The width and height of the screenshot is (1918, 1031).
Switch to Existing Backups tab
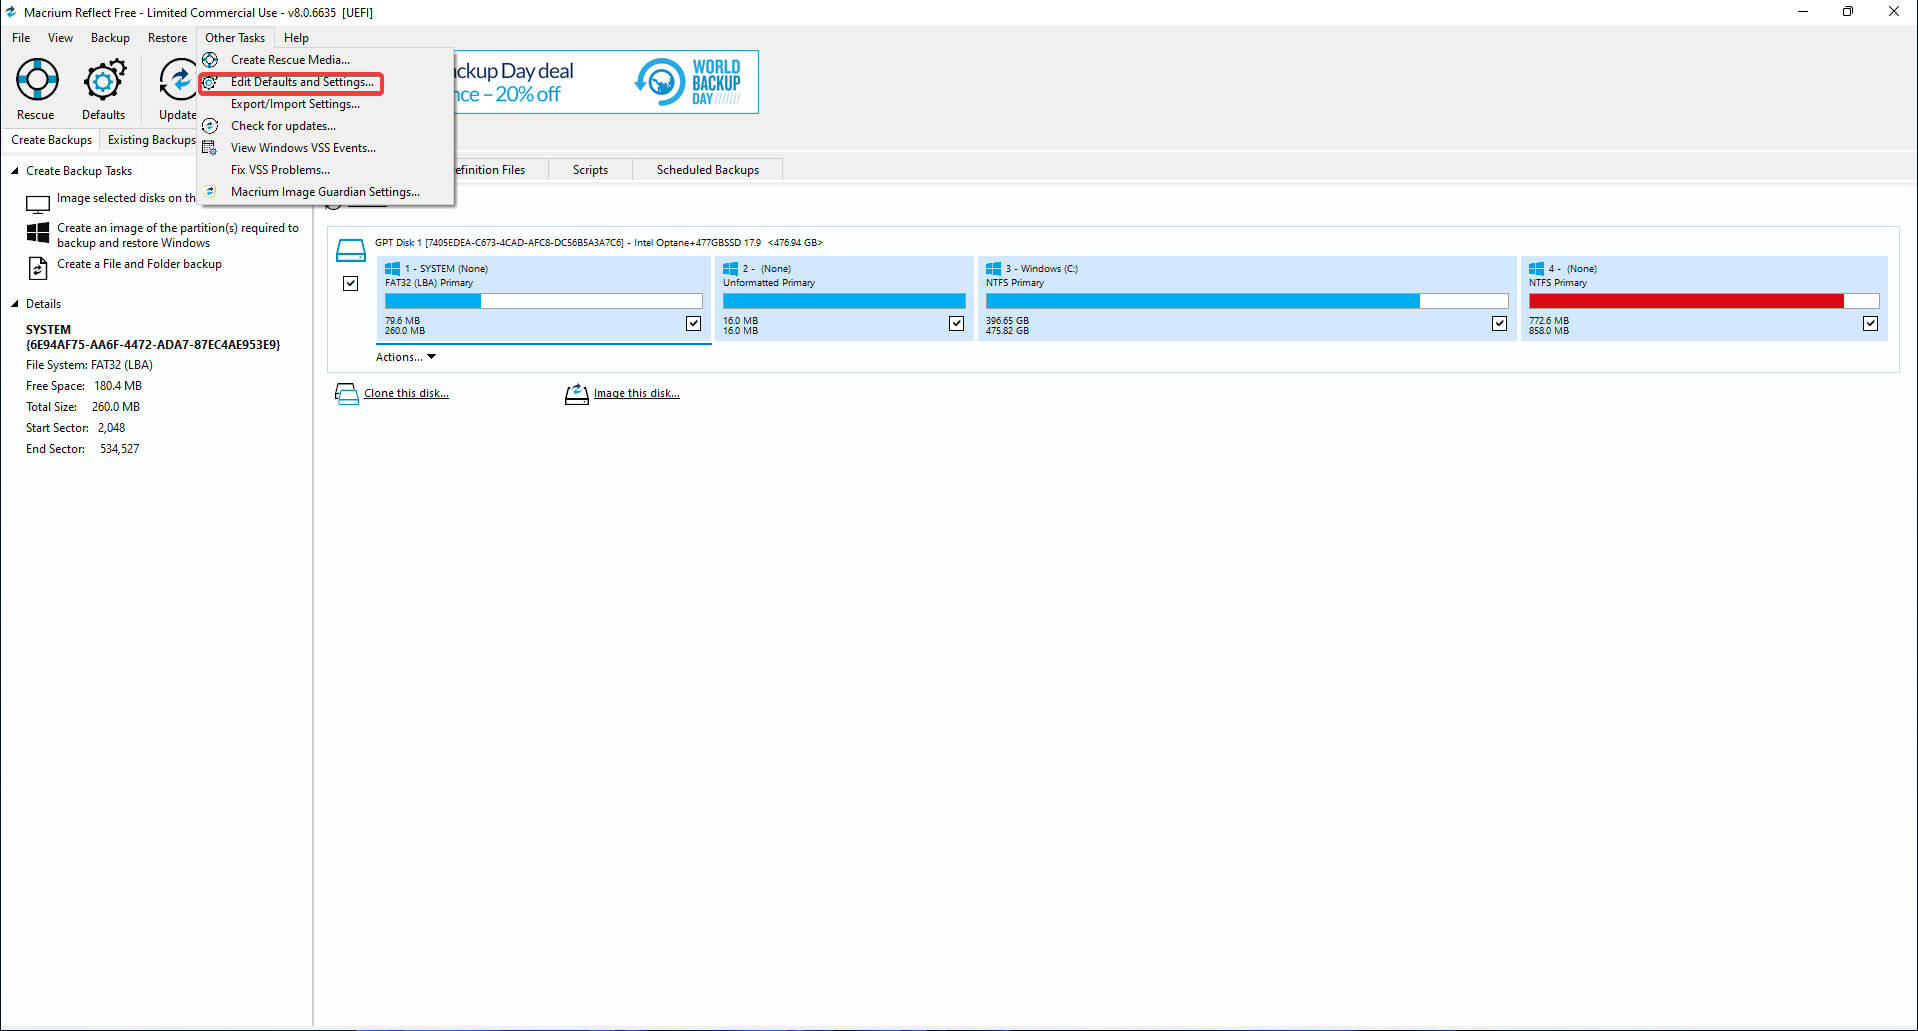tap(152, 140)
